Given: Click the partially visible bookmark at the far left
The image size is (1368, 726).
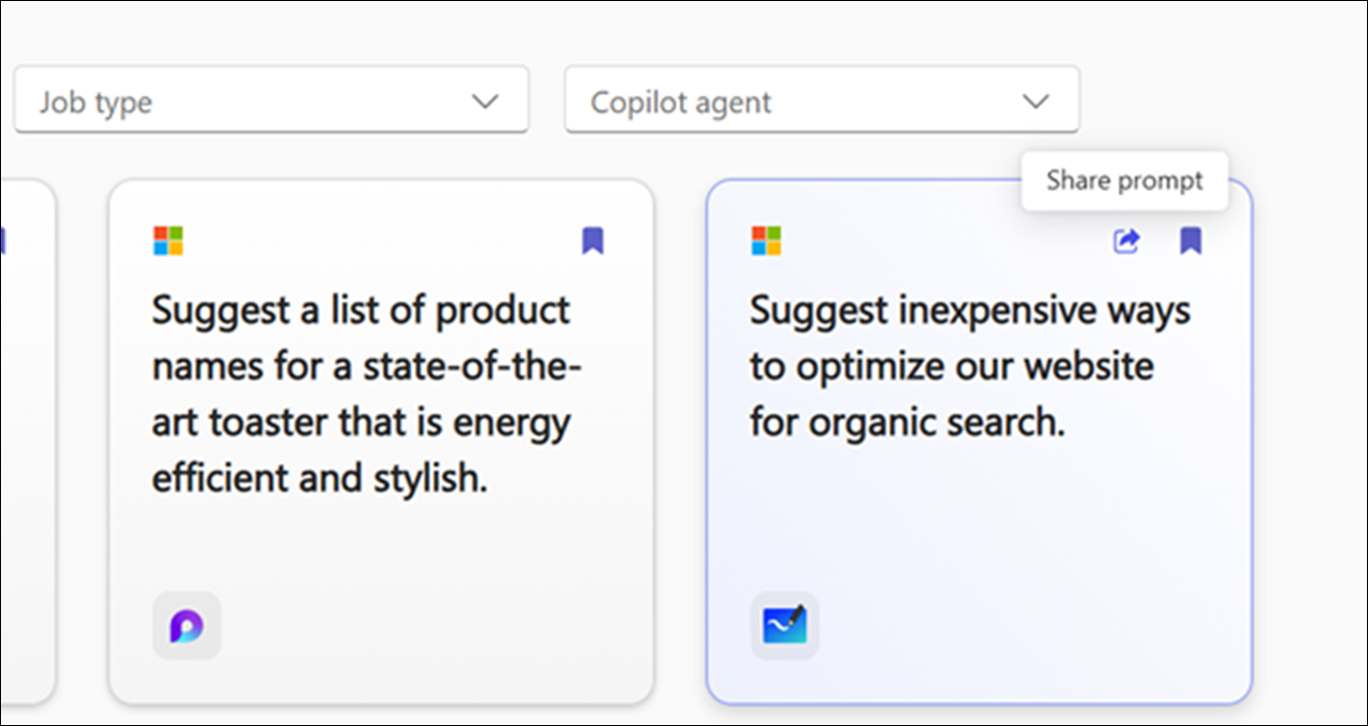Looking at the screenshot, I should pos(5,239).
